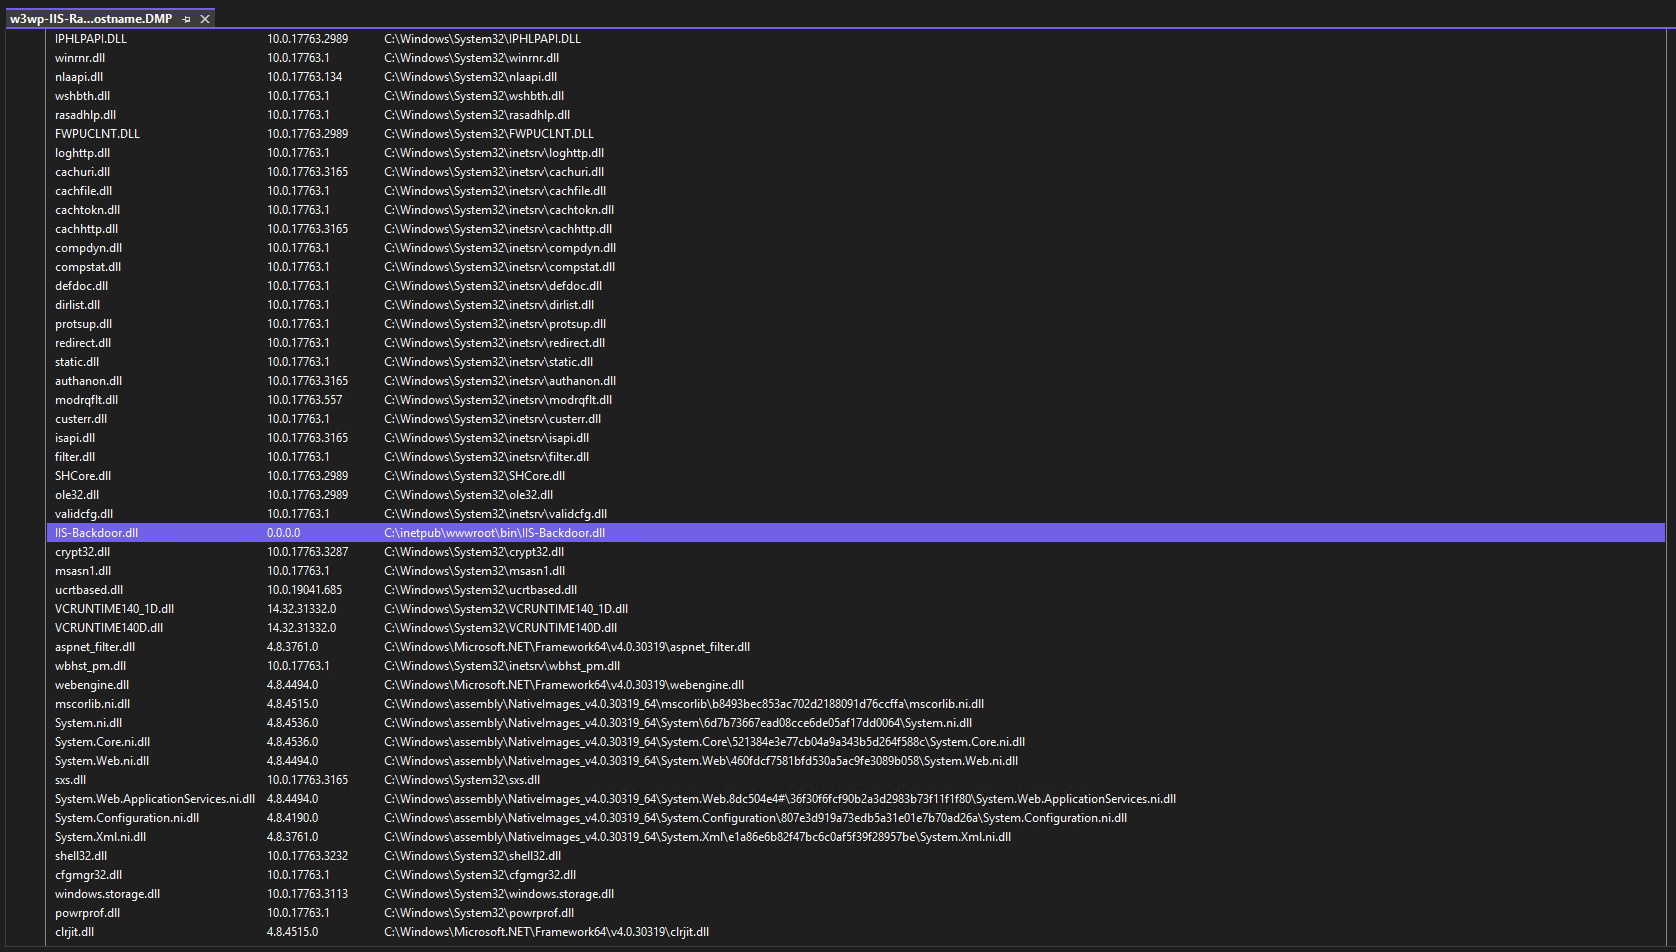The image size is (1676, 952).
Task: Select sxs.dll row
Action: pos(856,780)
